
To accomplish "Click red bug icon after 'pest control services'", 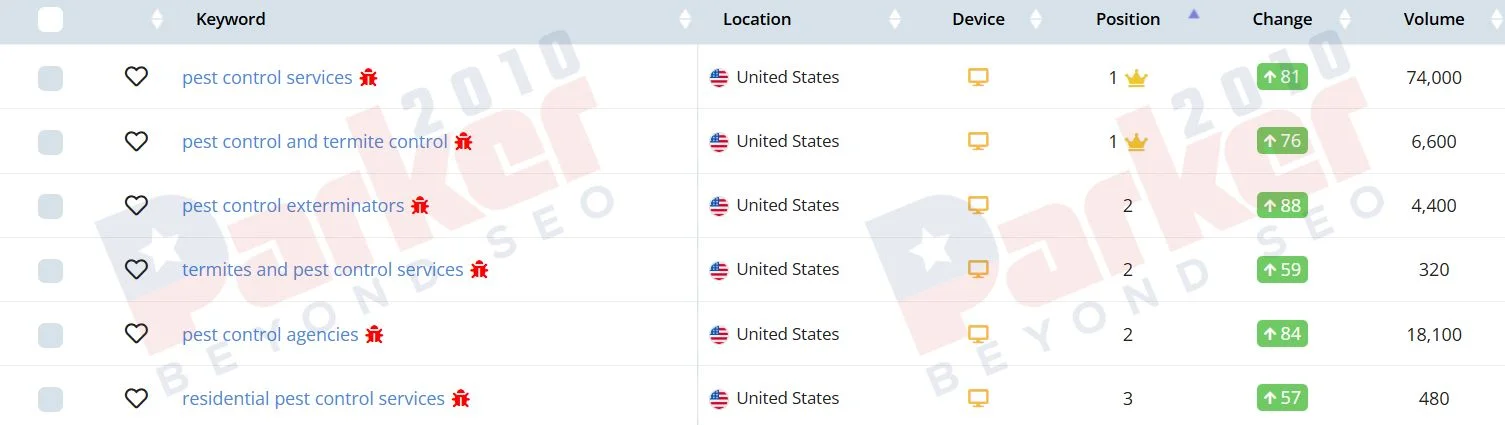I will coord(369,77).
